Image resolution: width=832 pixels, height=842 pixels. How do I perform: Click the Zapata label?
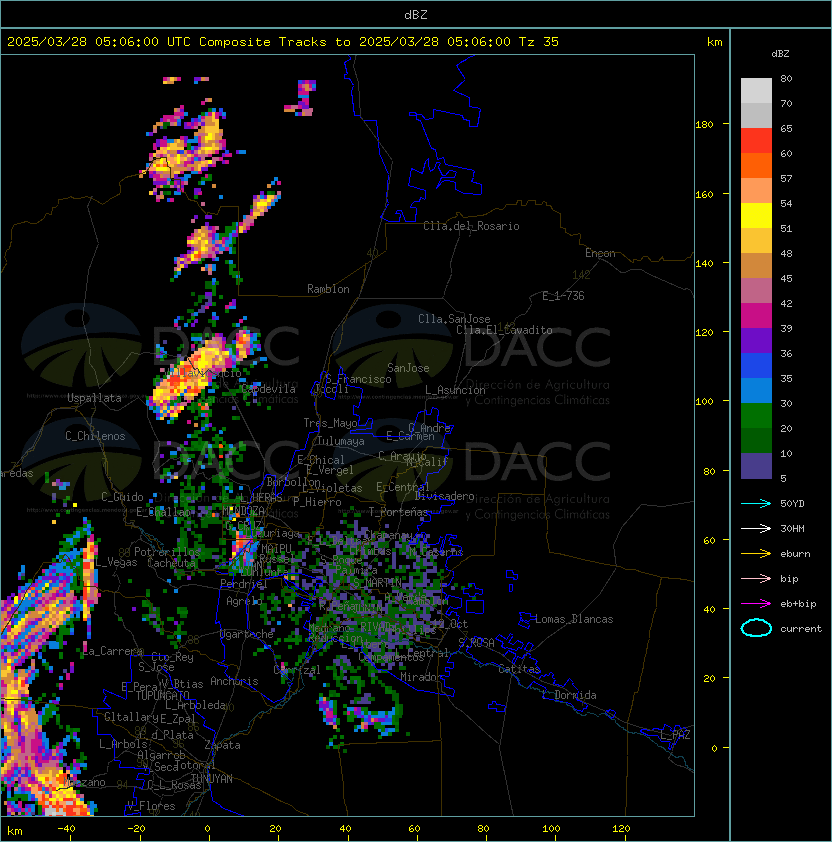[x=222, y=745]
